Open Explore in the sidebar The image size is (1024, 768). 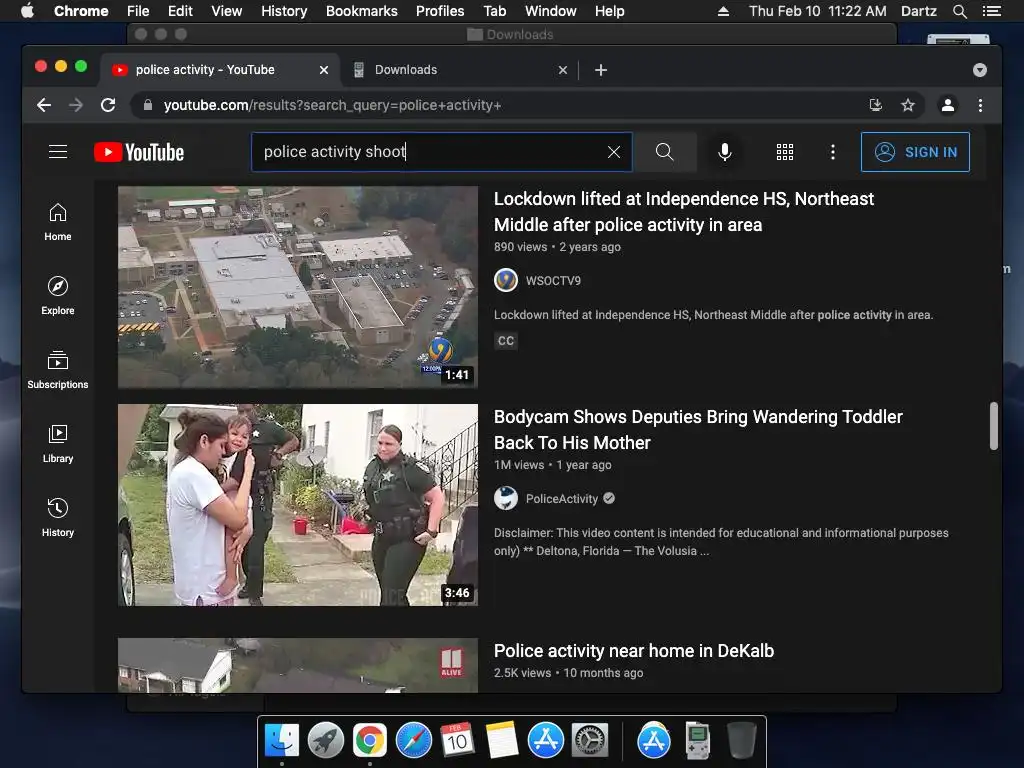(x=58, y=296)
